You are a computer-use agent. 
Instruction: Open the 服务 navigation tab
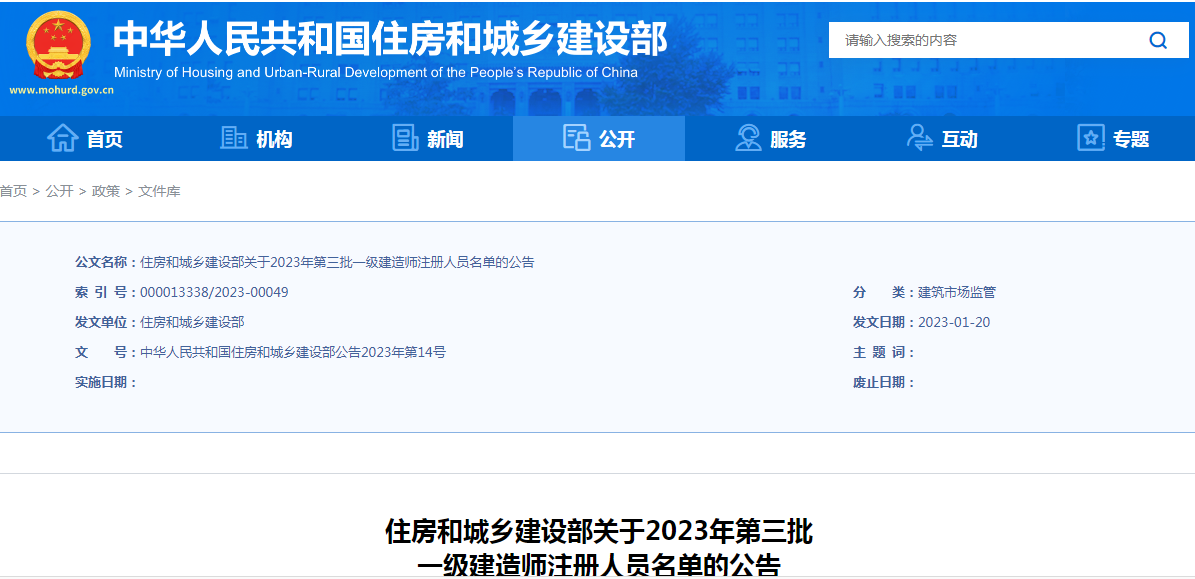(771, 139)
